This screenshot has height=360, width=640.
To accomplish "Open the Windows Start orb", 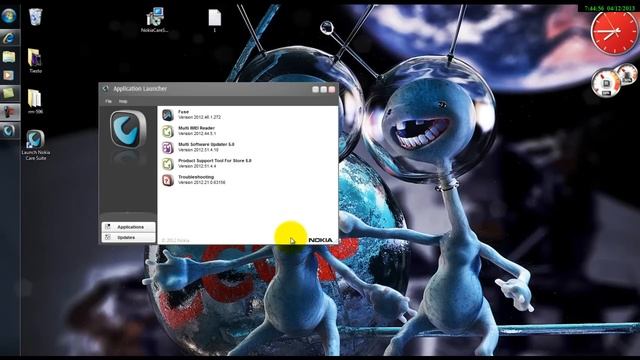I will pyautogui.click(x=9, y=16).
